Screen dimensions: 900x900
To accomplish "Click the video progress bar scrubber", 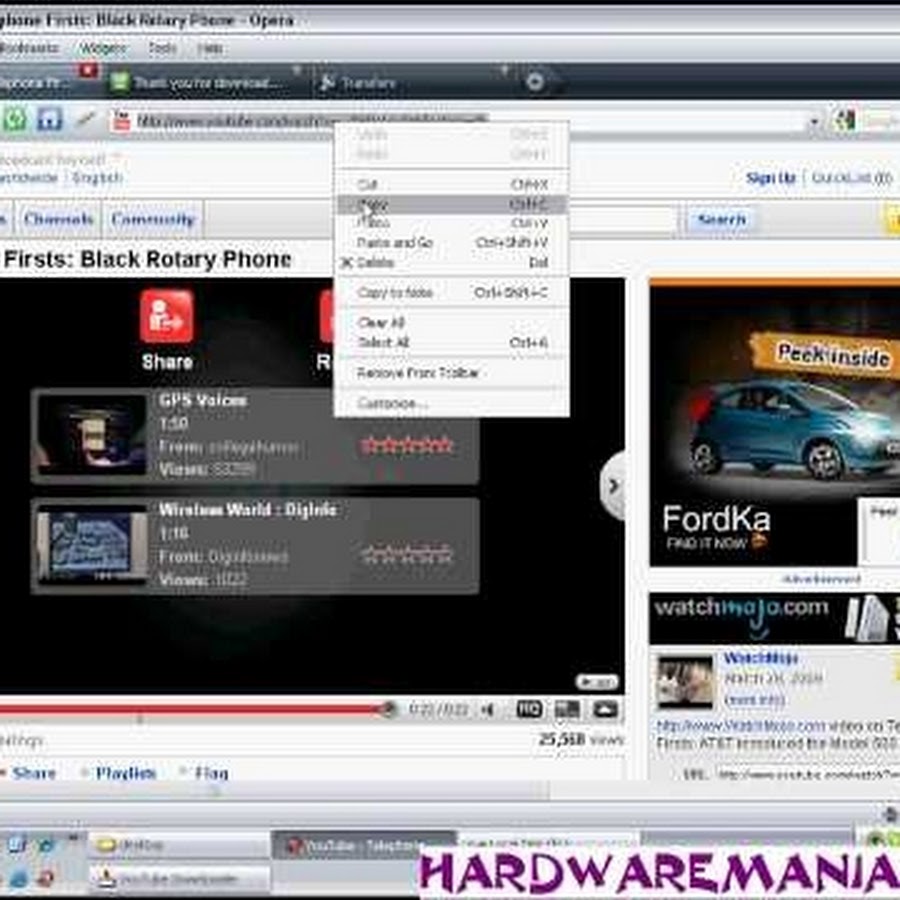I will [x=388, y=709].
